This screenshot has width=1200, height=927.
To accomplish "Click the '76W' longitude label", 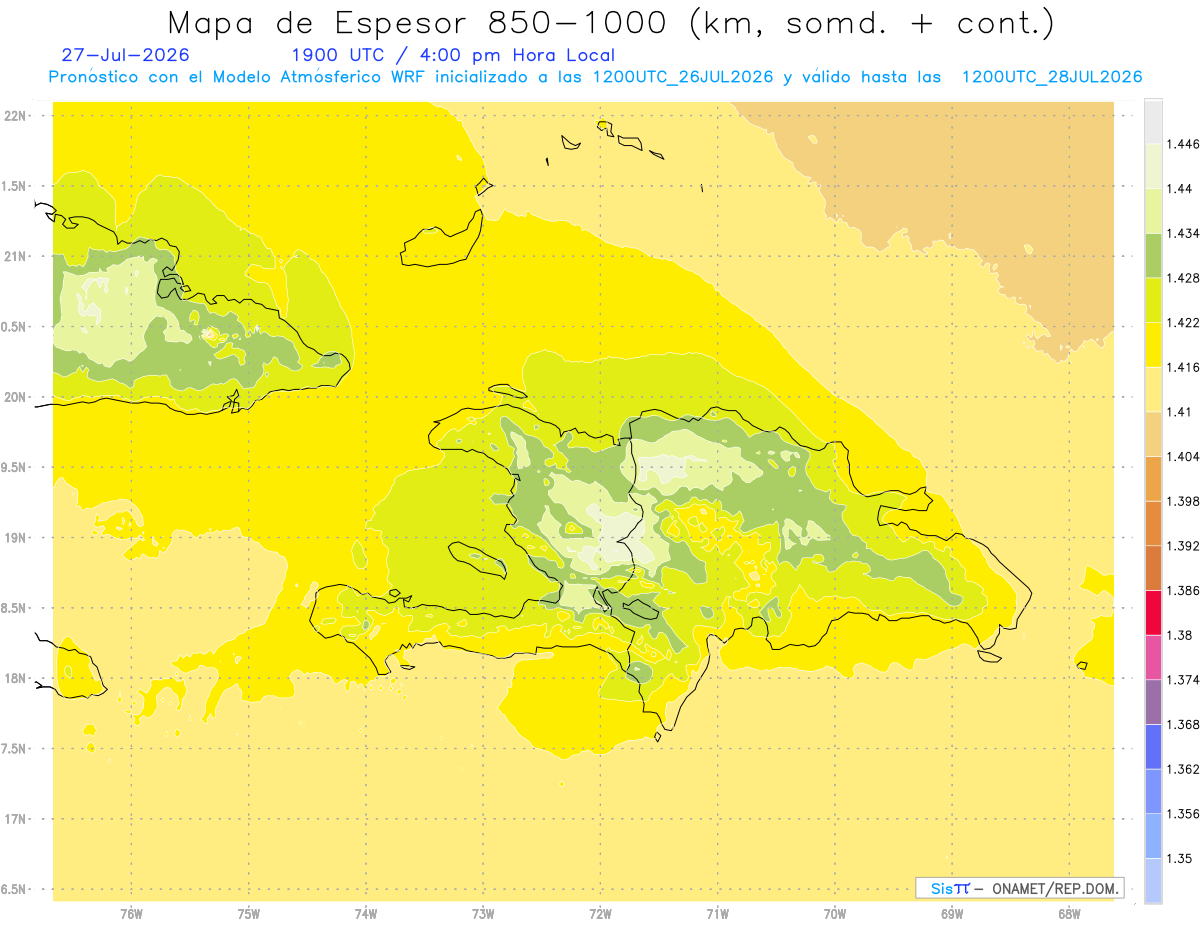I will point(131,914).
